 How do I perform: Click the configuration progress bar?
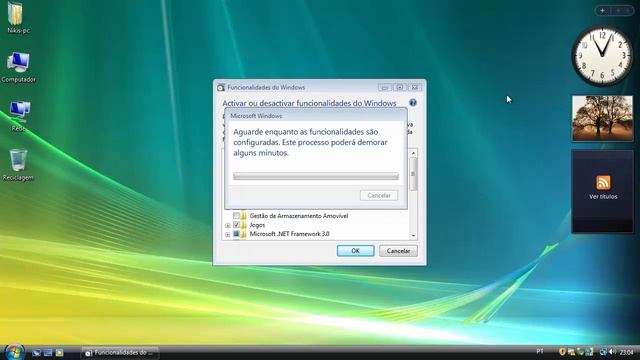[316, 176]
